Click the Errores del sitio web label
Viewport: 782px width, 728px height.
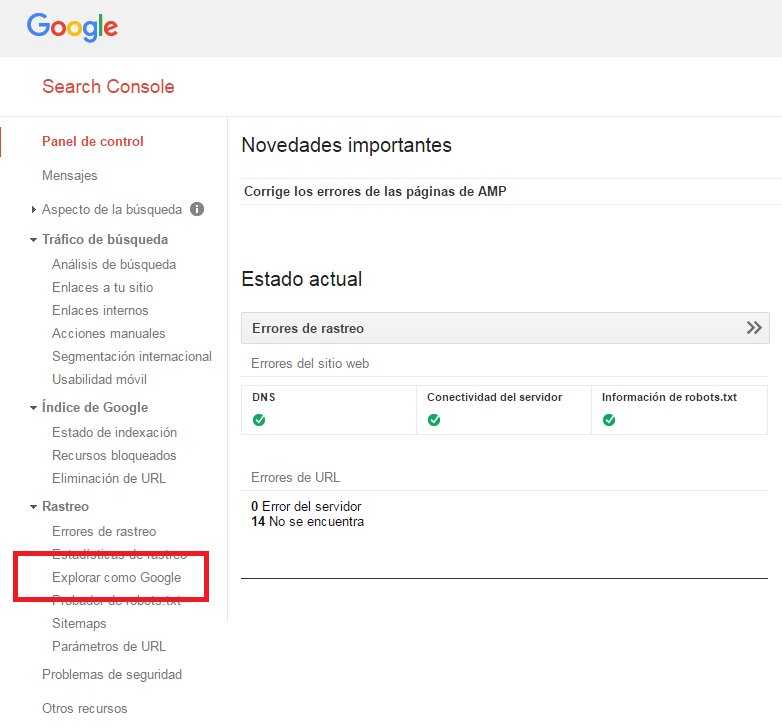tap(310, 364)
